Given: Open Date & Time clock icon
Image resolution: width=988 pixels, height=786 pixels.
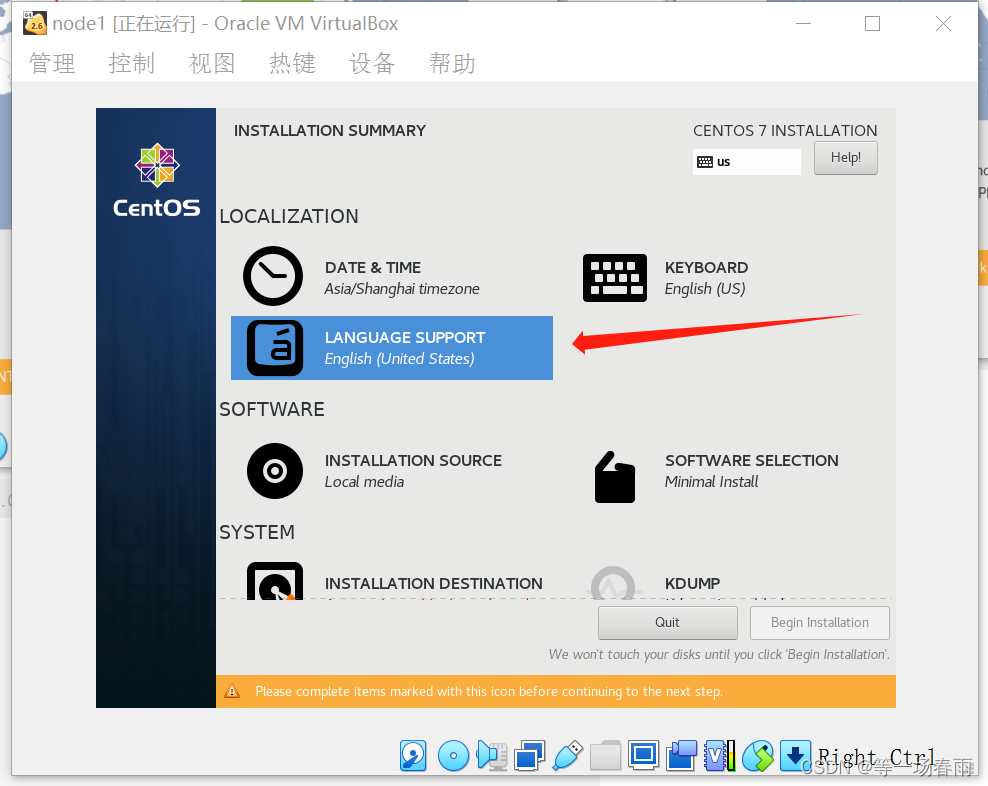Looking at the screenshot, I should [273, 276].
